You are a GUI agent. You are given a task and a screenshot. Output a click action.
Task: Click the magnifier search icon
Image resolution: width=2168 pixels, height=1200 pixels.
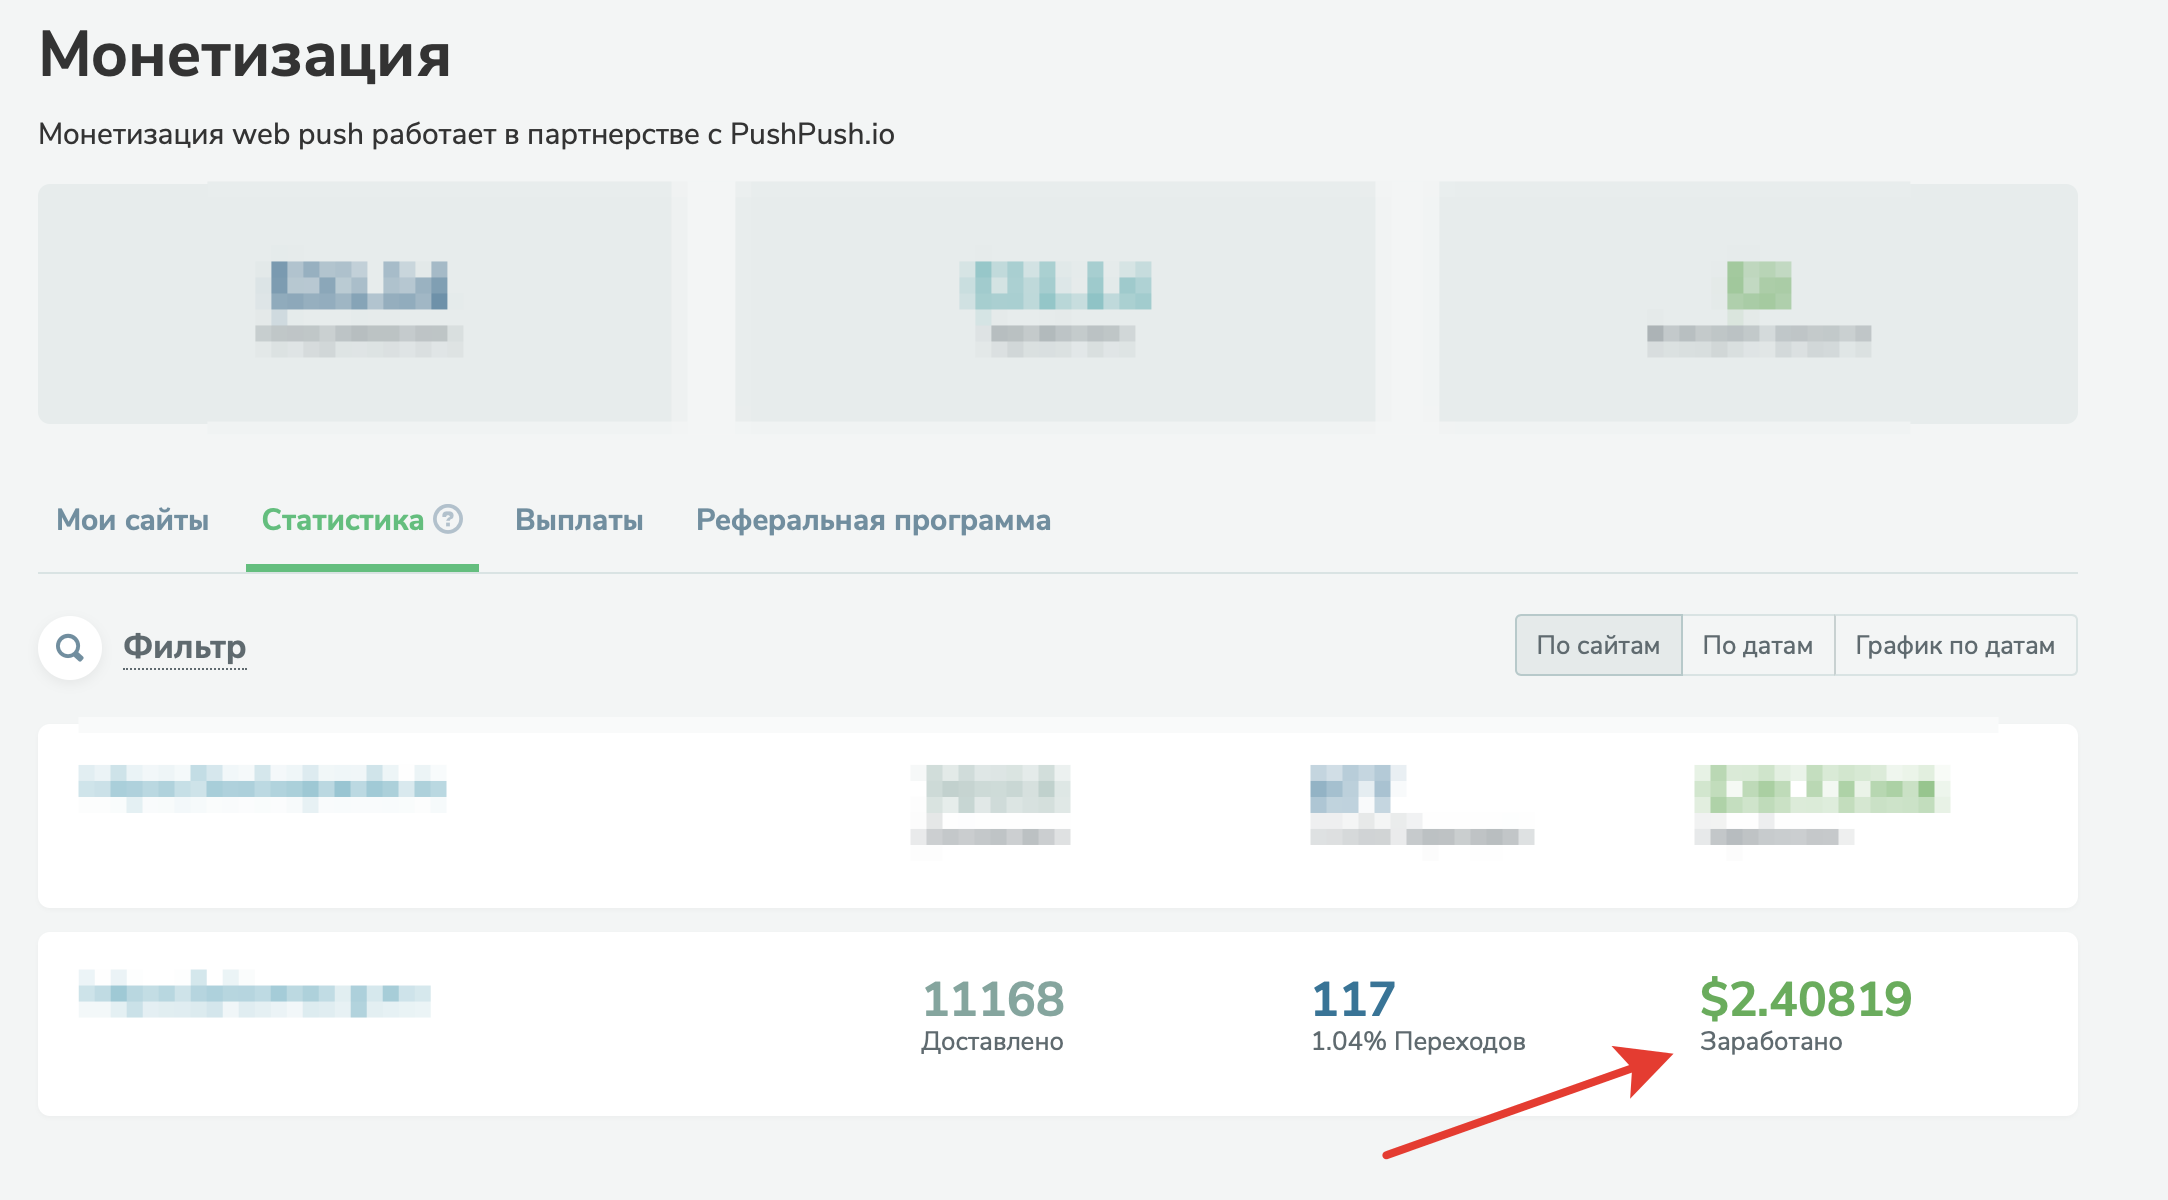click(x=70, y=648)
